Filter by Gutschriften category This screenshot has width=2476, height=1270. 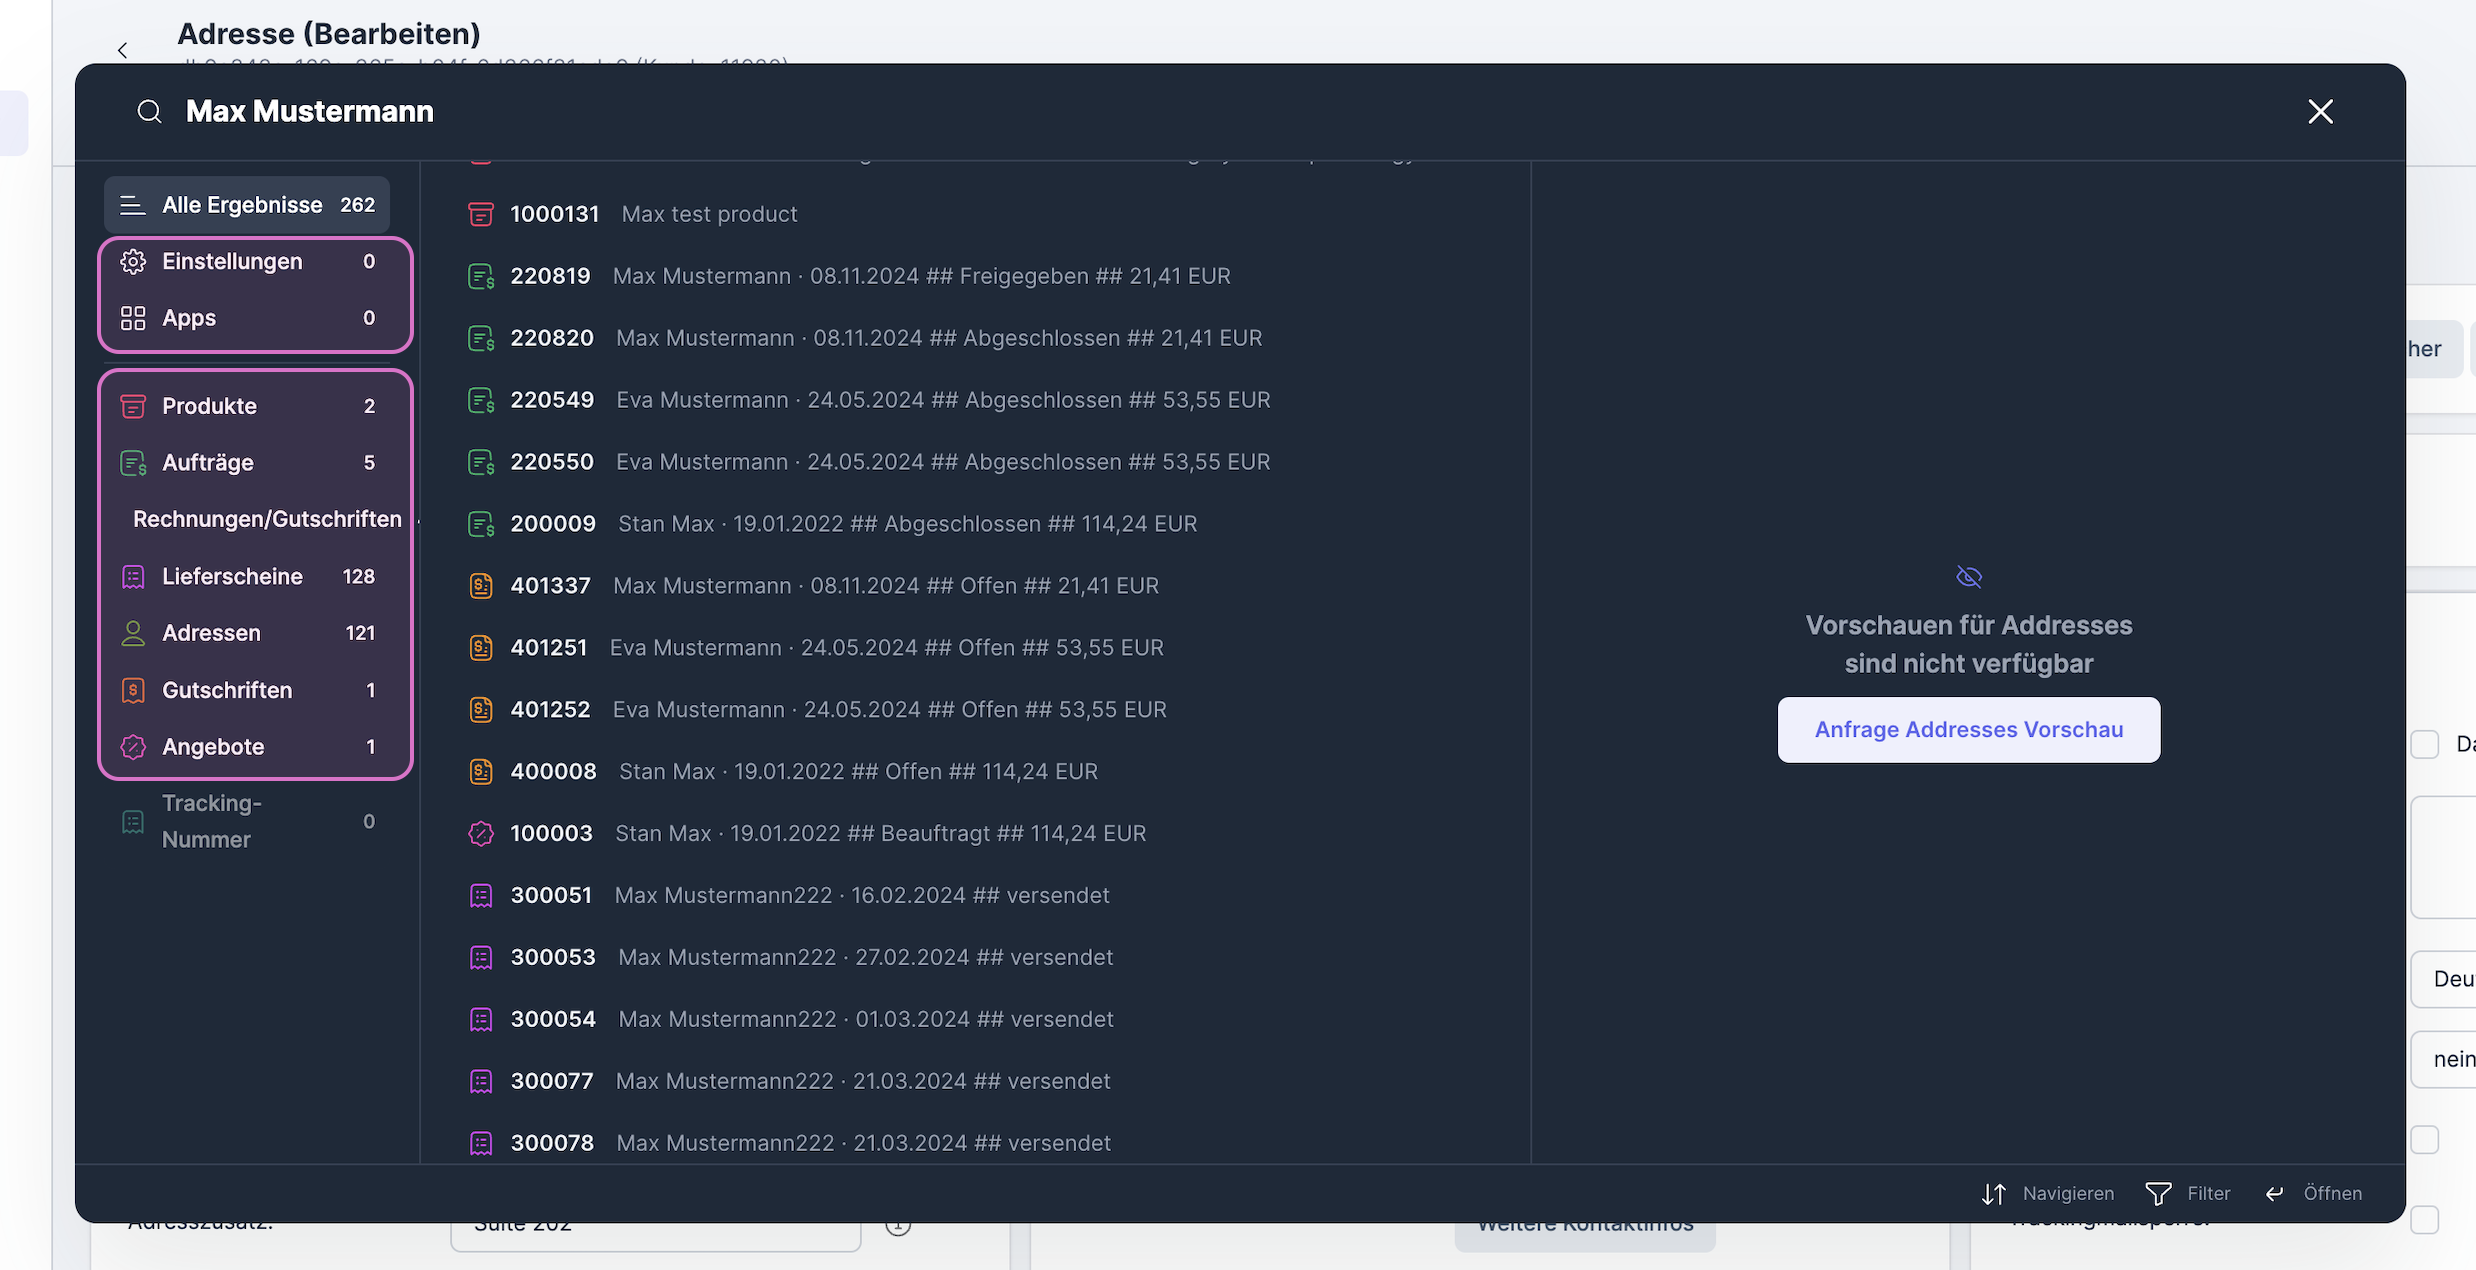click(x=227, y=690)
